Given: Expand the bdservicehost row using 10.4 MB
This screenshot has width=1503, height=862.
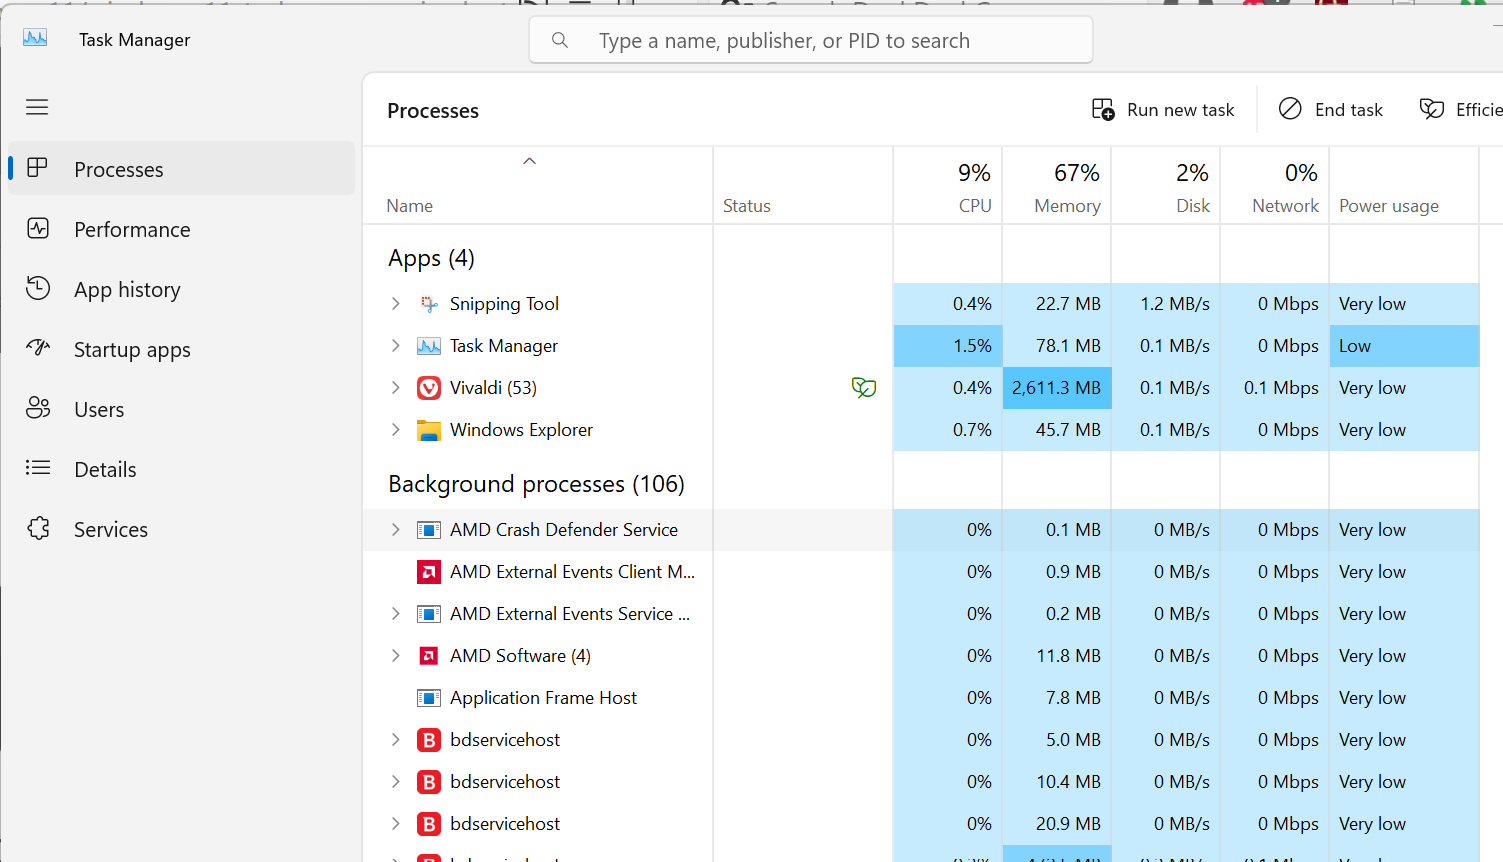Looking at the screenshot, I should pyautogui.click(x=396, y=782).
